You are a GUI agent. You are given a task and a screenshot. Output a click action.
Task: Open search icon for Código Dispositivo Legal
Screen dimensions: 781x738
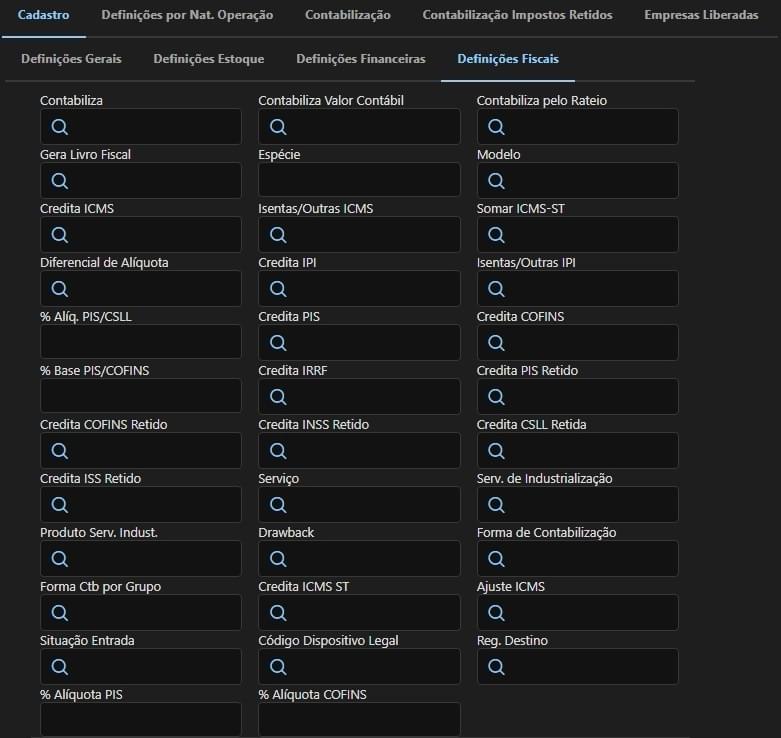point(278,667)
